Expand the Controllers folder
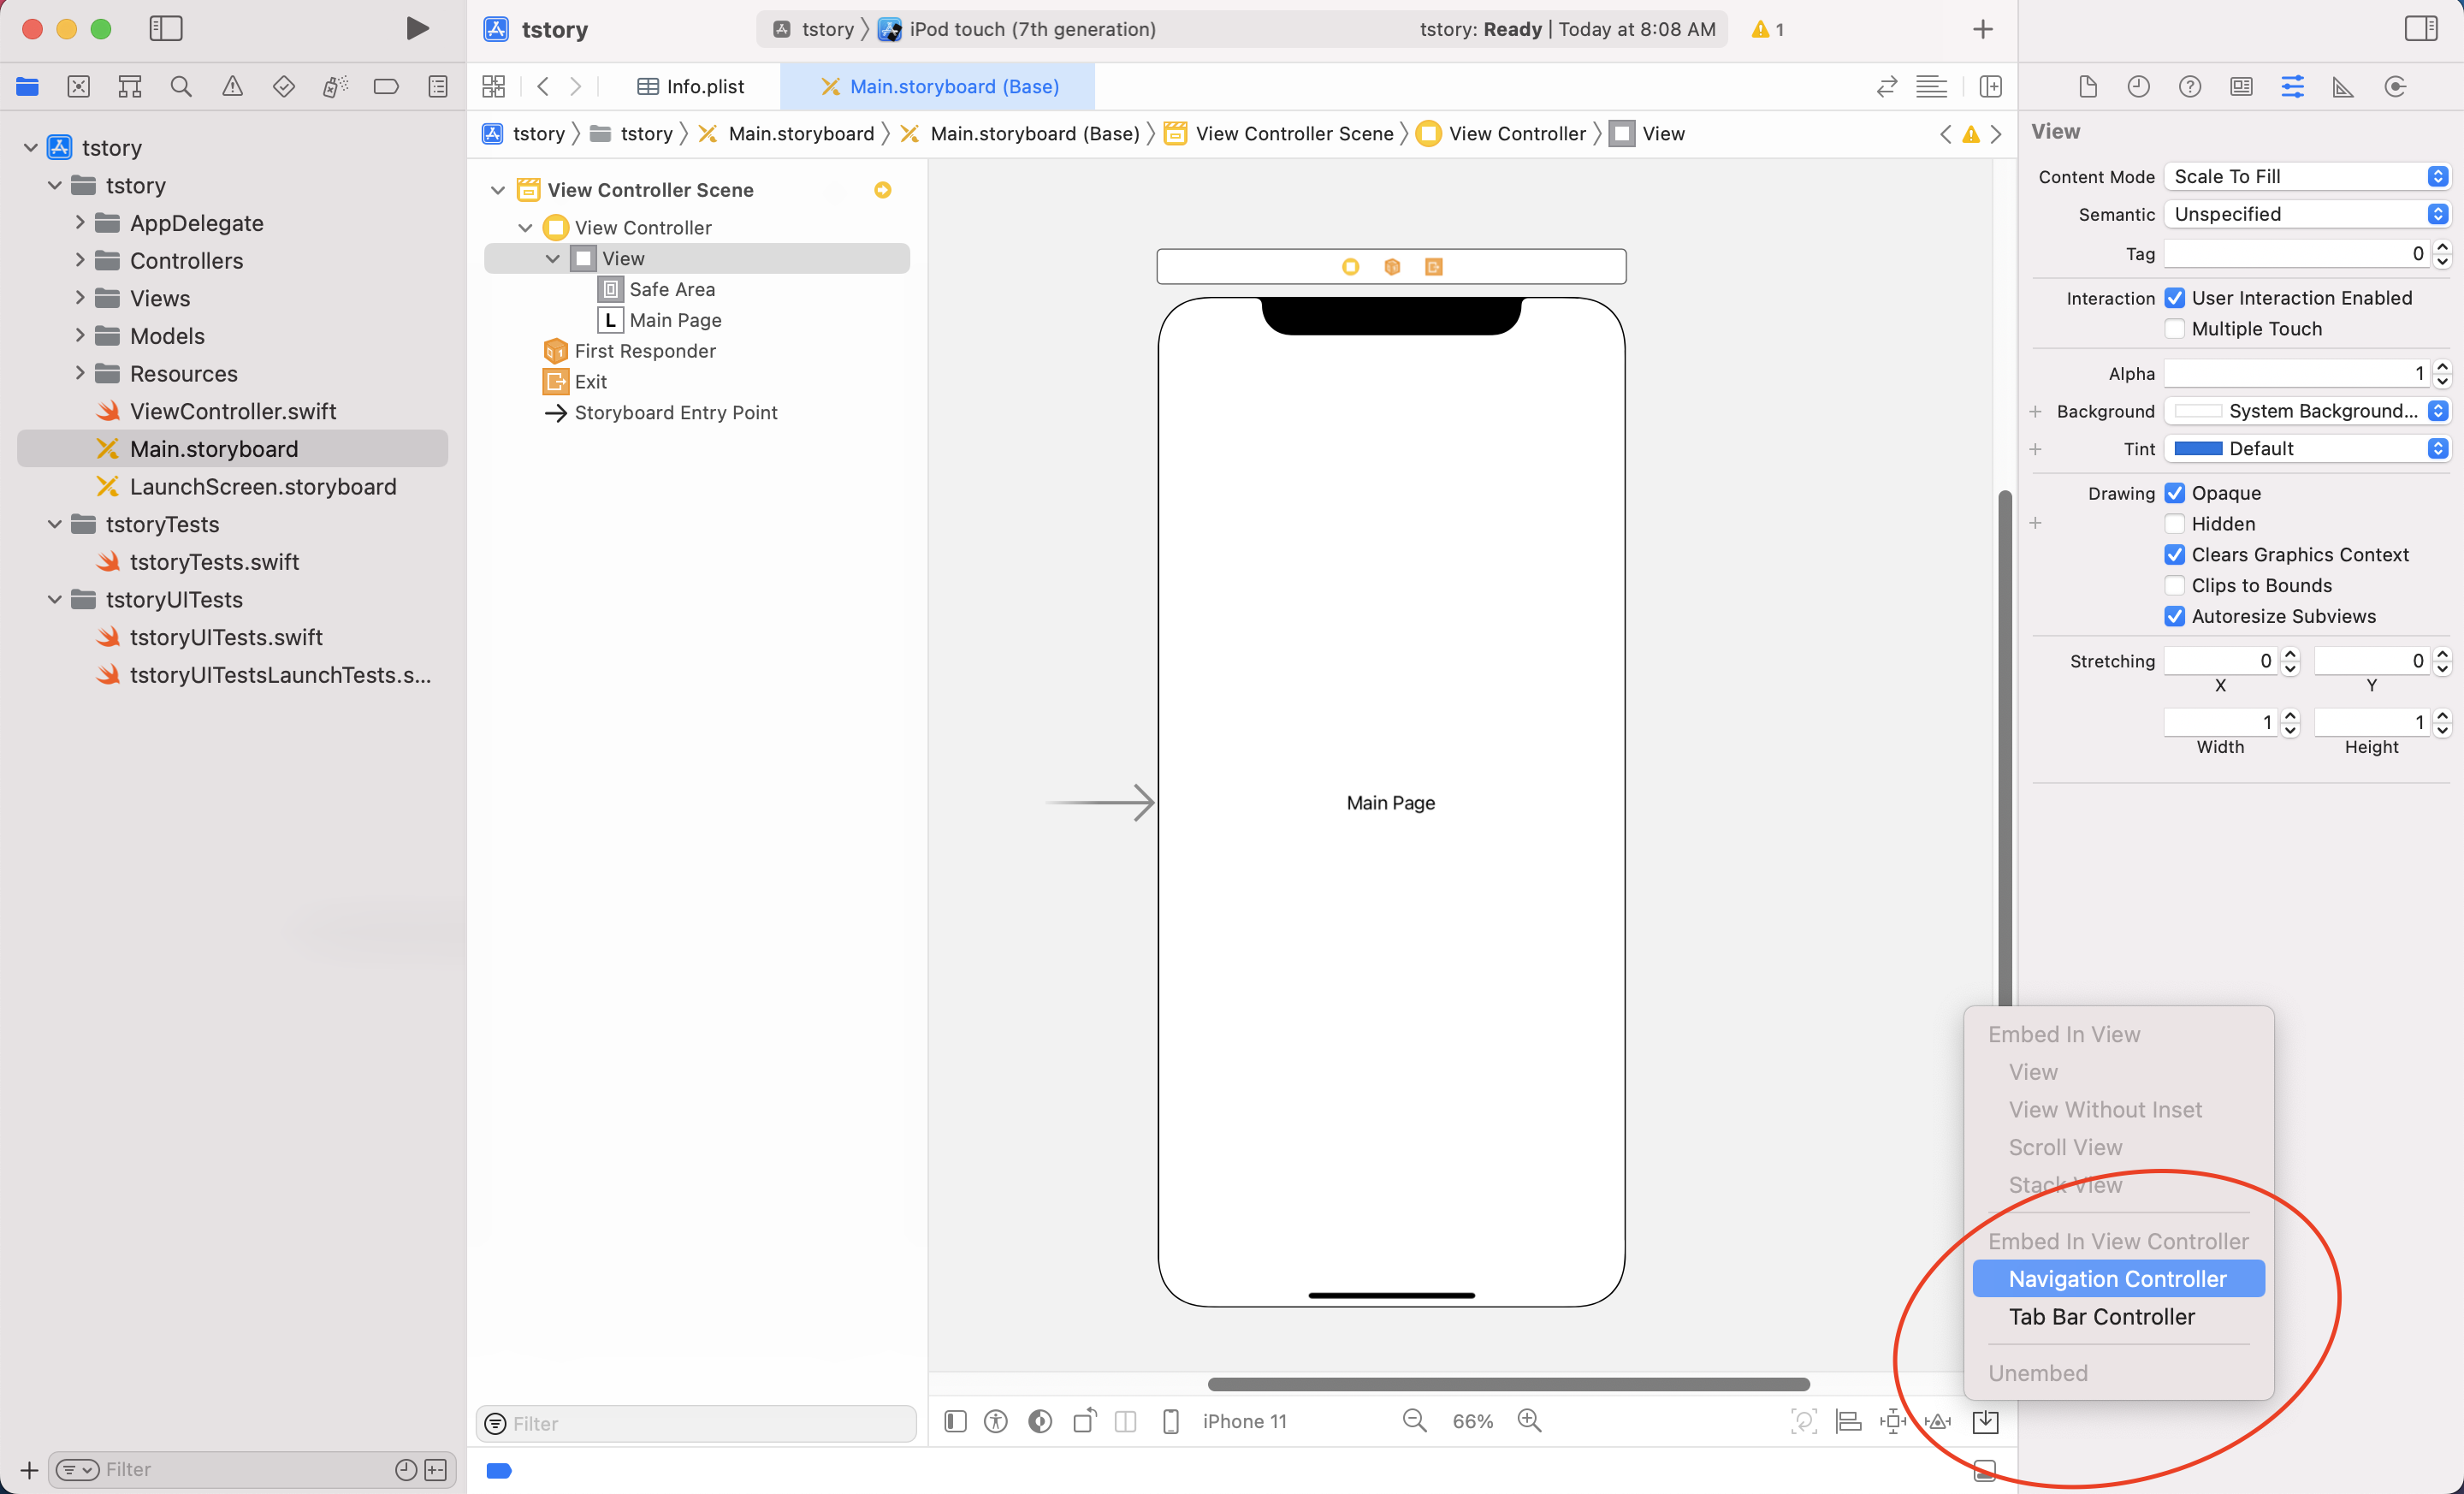 80,260
